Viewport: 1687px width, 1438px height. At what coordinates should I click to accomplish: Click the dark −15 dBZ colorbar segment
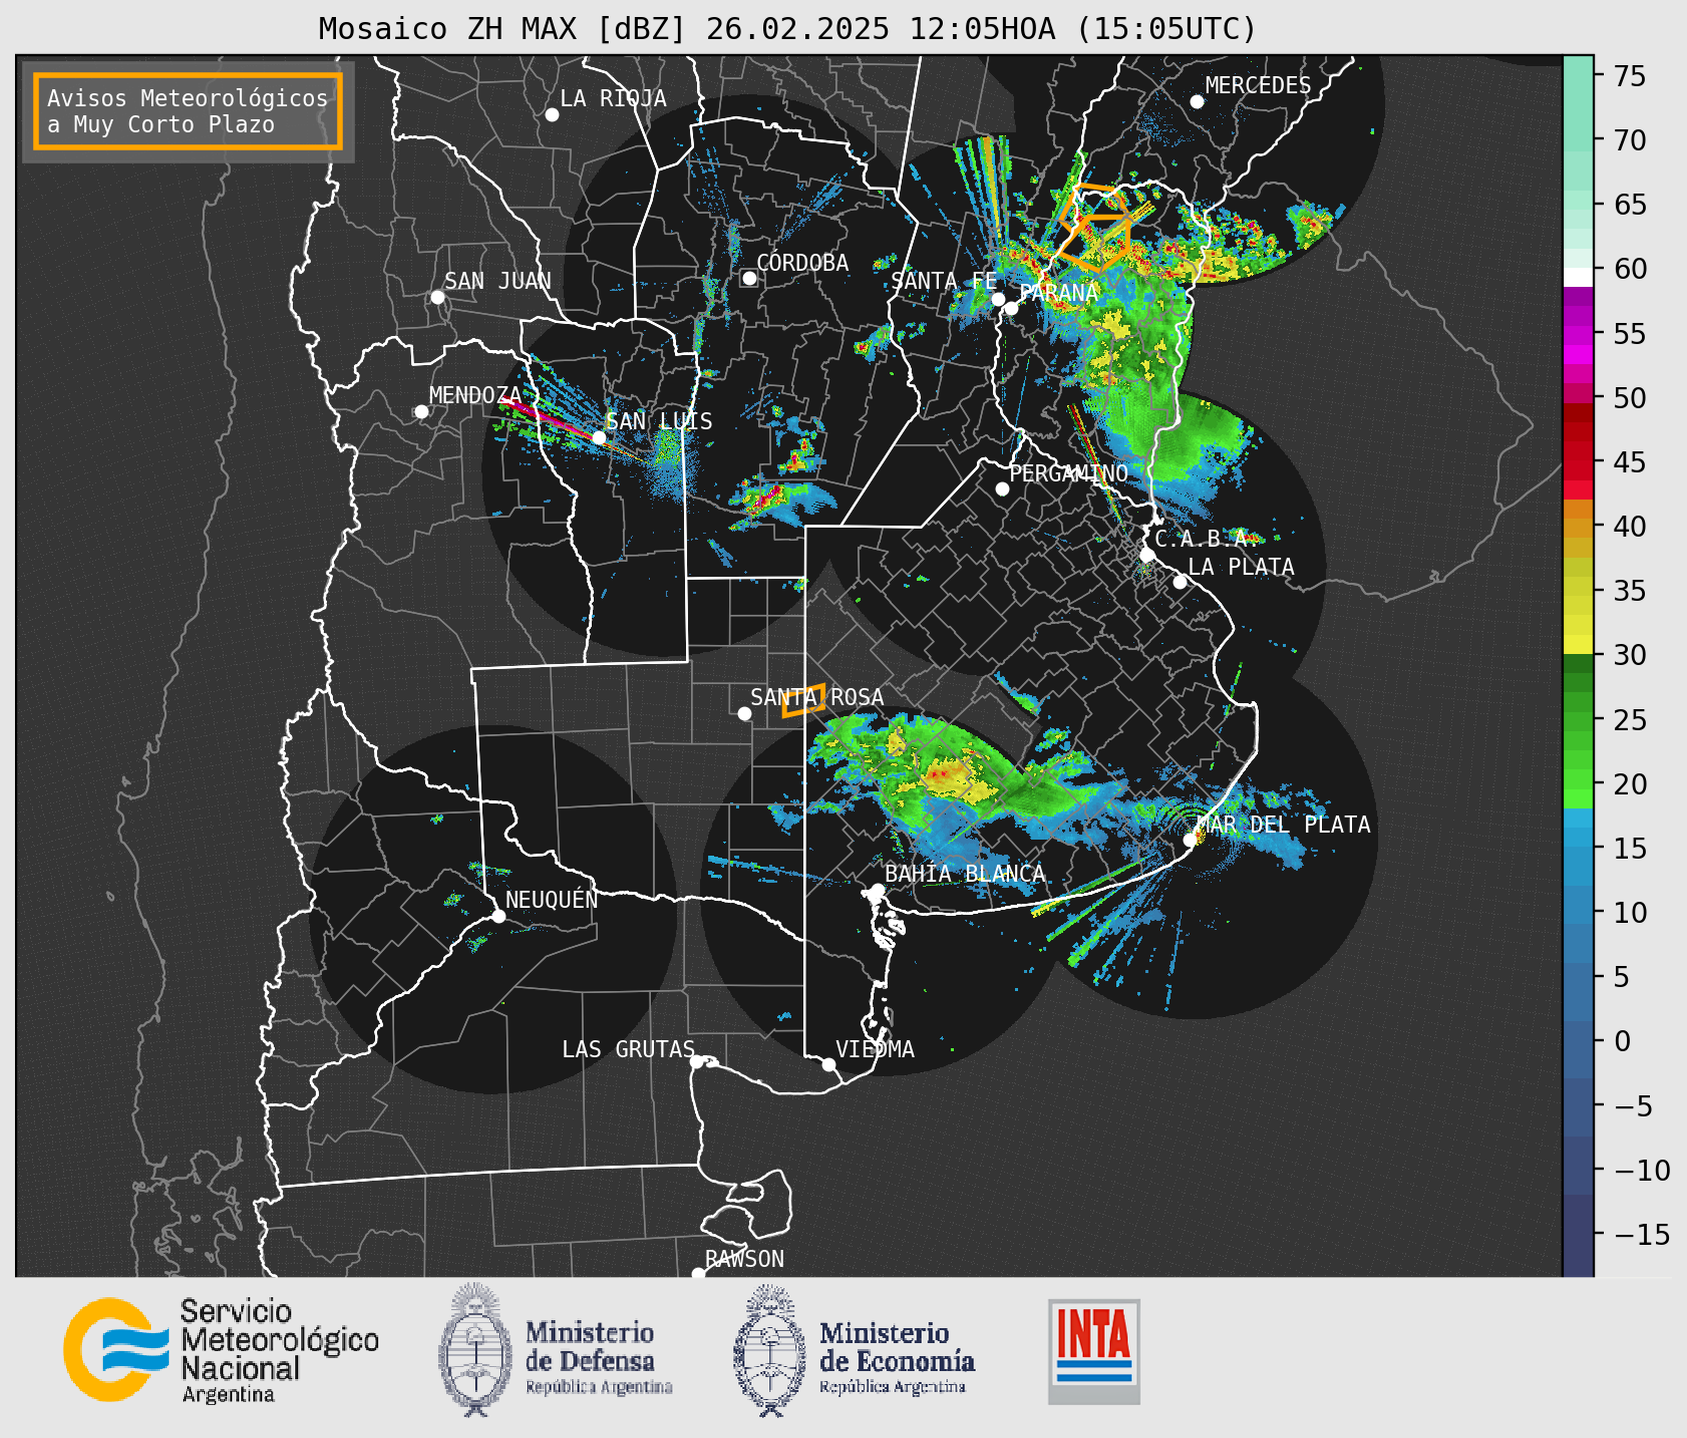(x=1578, y=1234)
